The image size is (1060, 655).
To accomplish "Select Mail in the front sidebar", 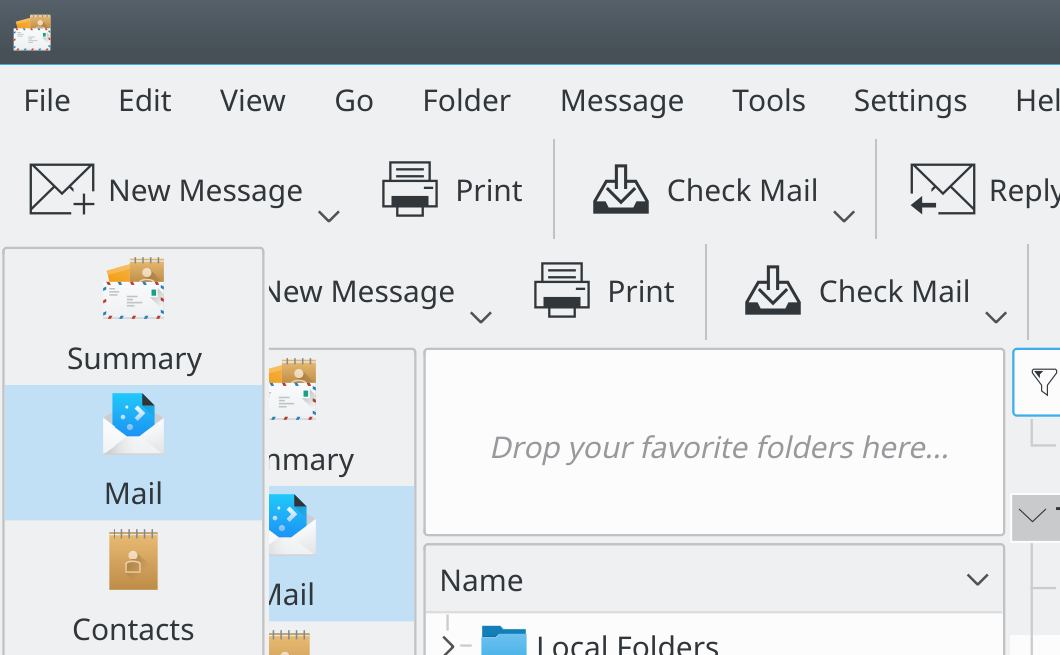I will click(x=134, y=453).
